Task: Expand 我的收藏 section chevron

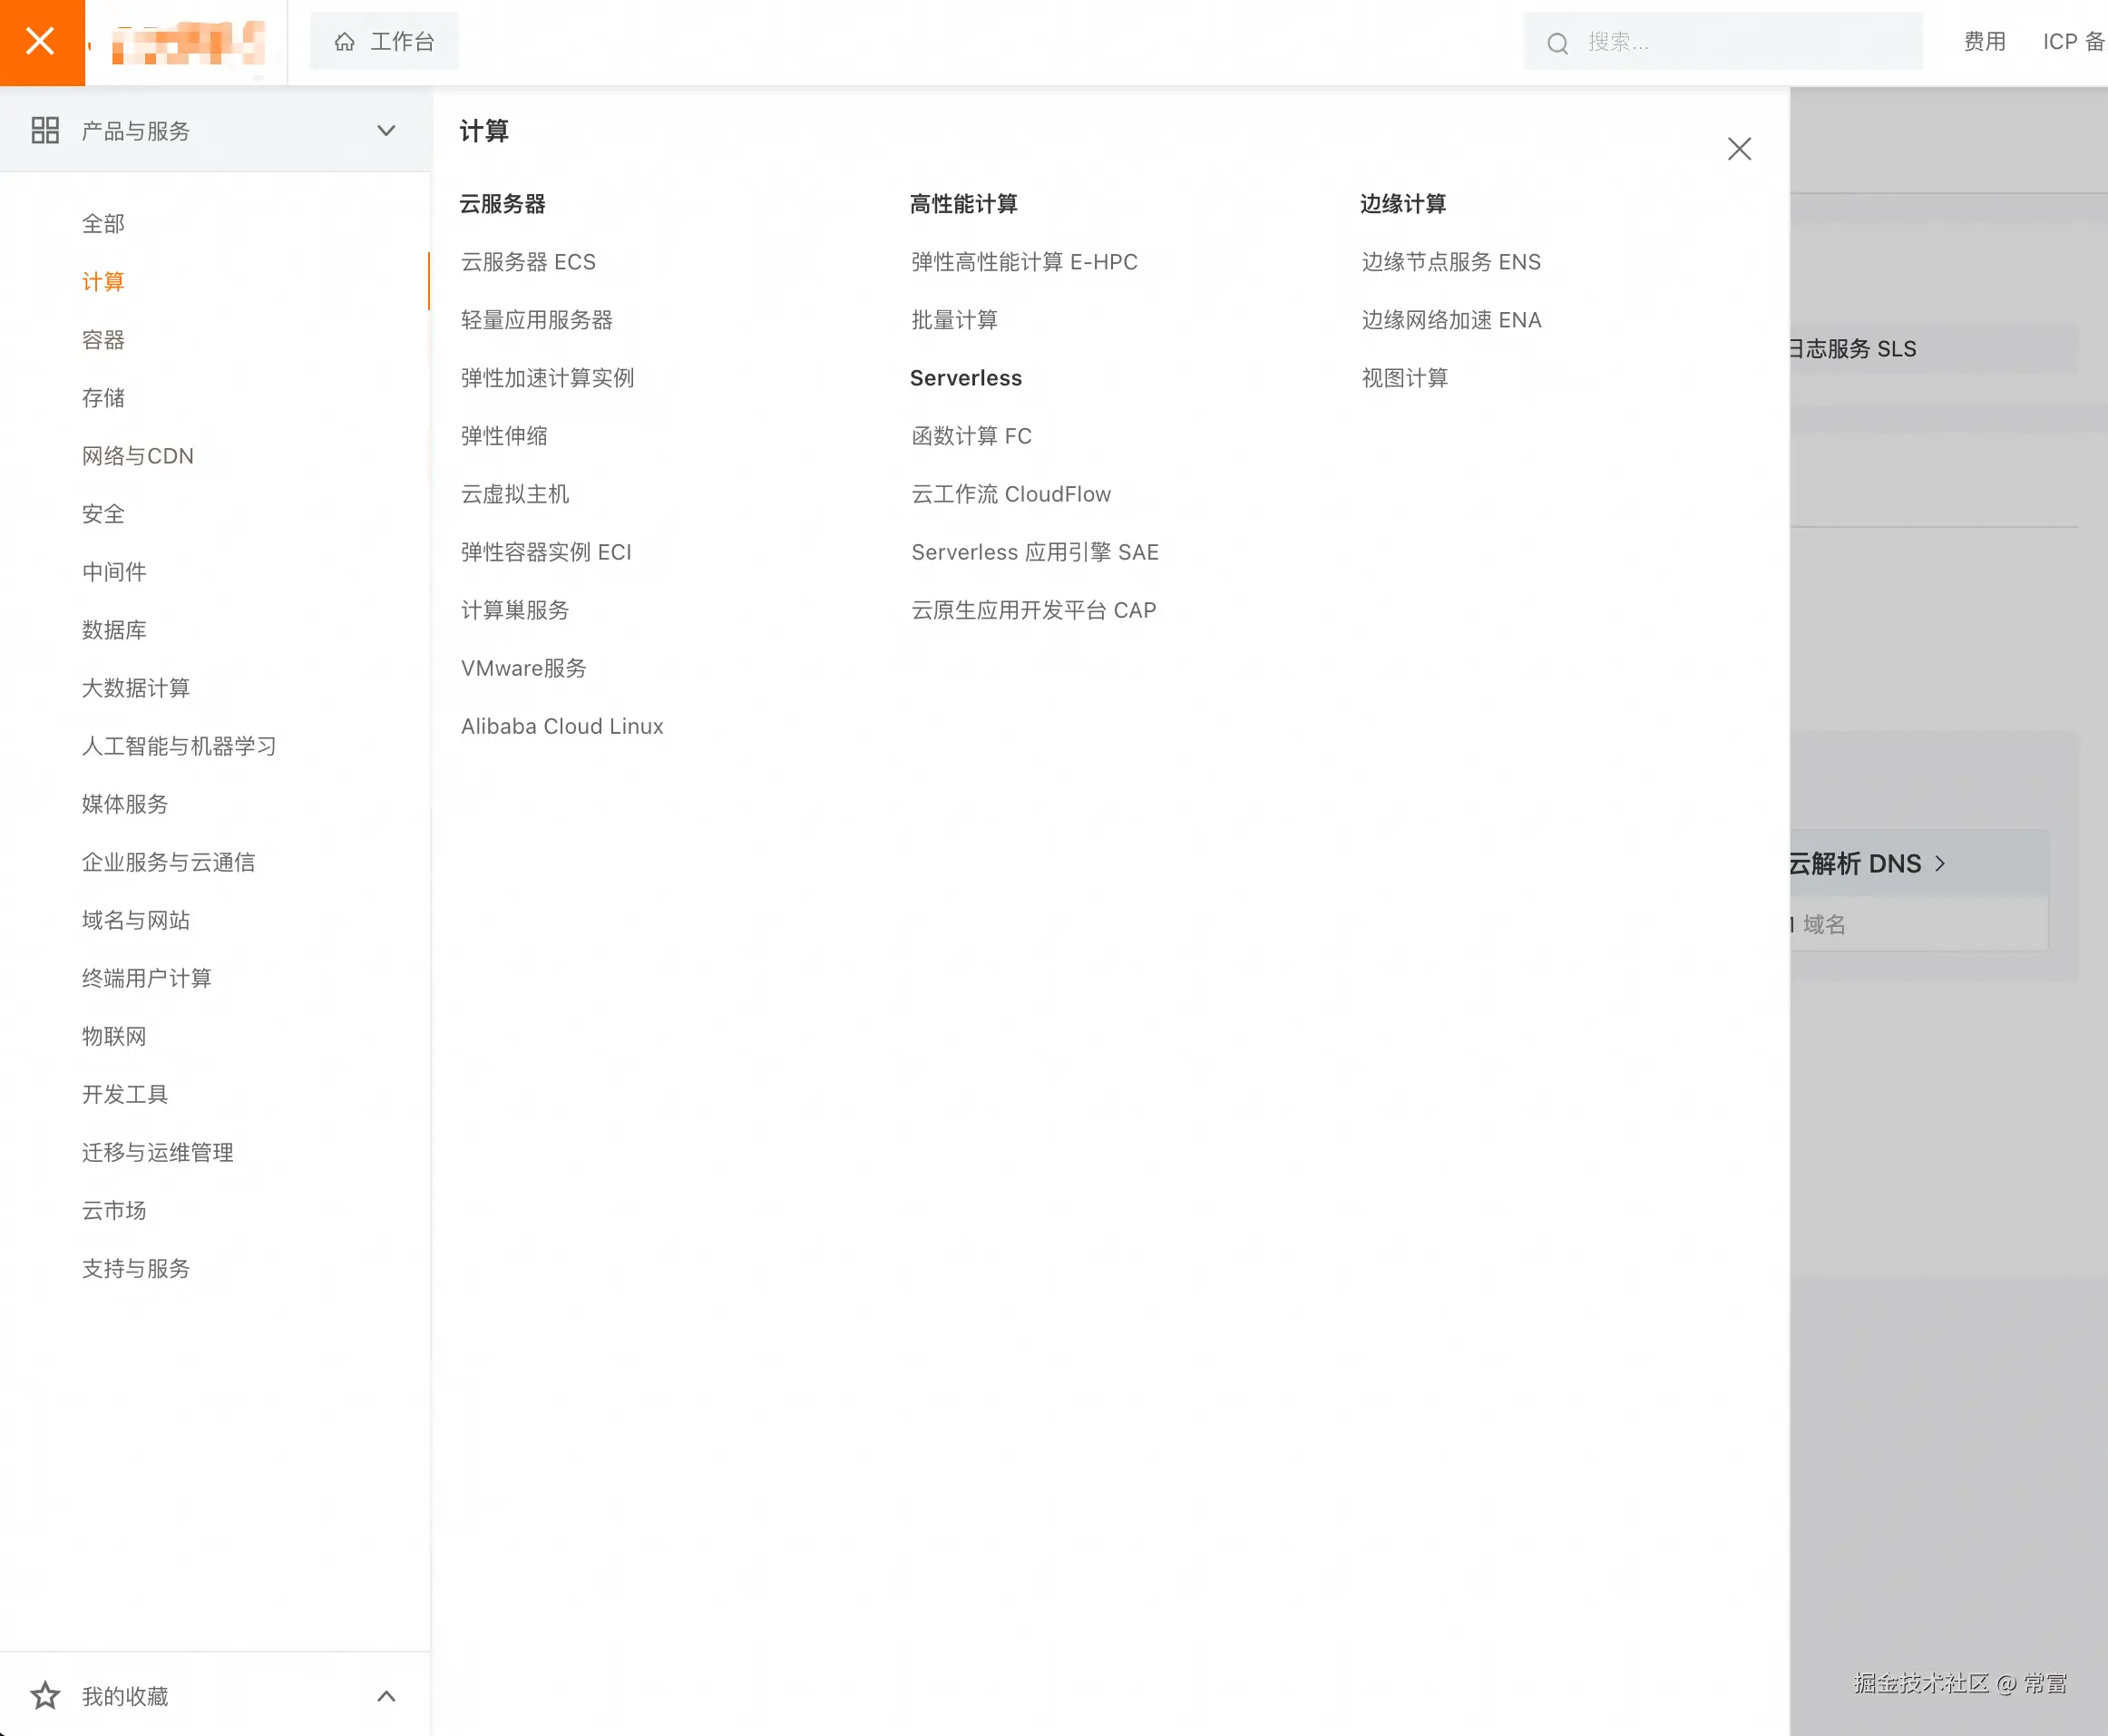Action: pos(386,1696)
